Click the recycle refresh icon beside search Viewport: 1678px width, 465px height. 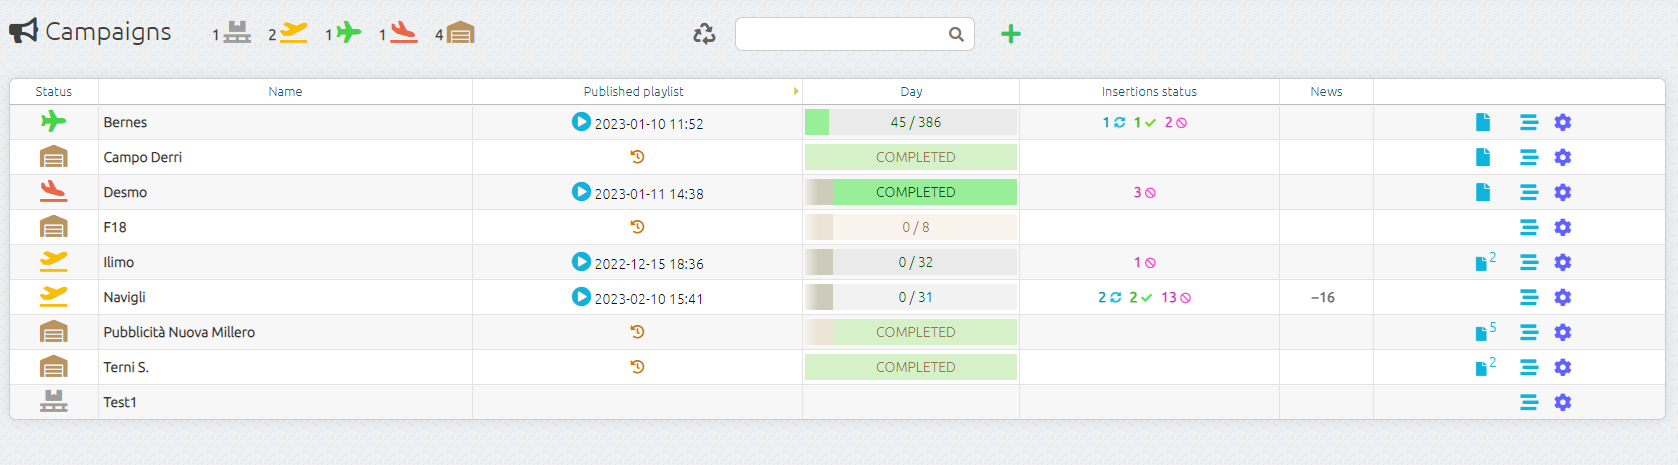click(x=704, y=34)
